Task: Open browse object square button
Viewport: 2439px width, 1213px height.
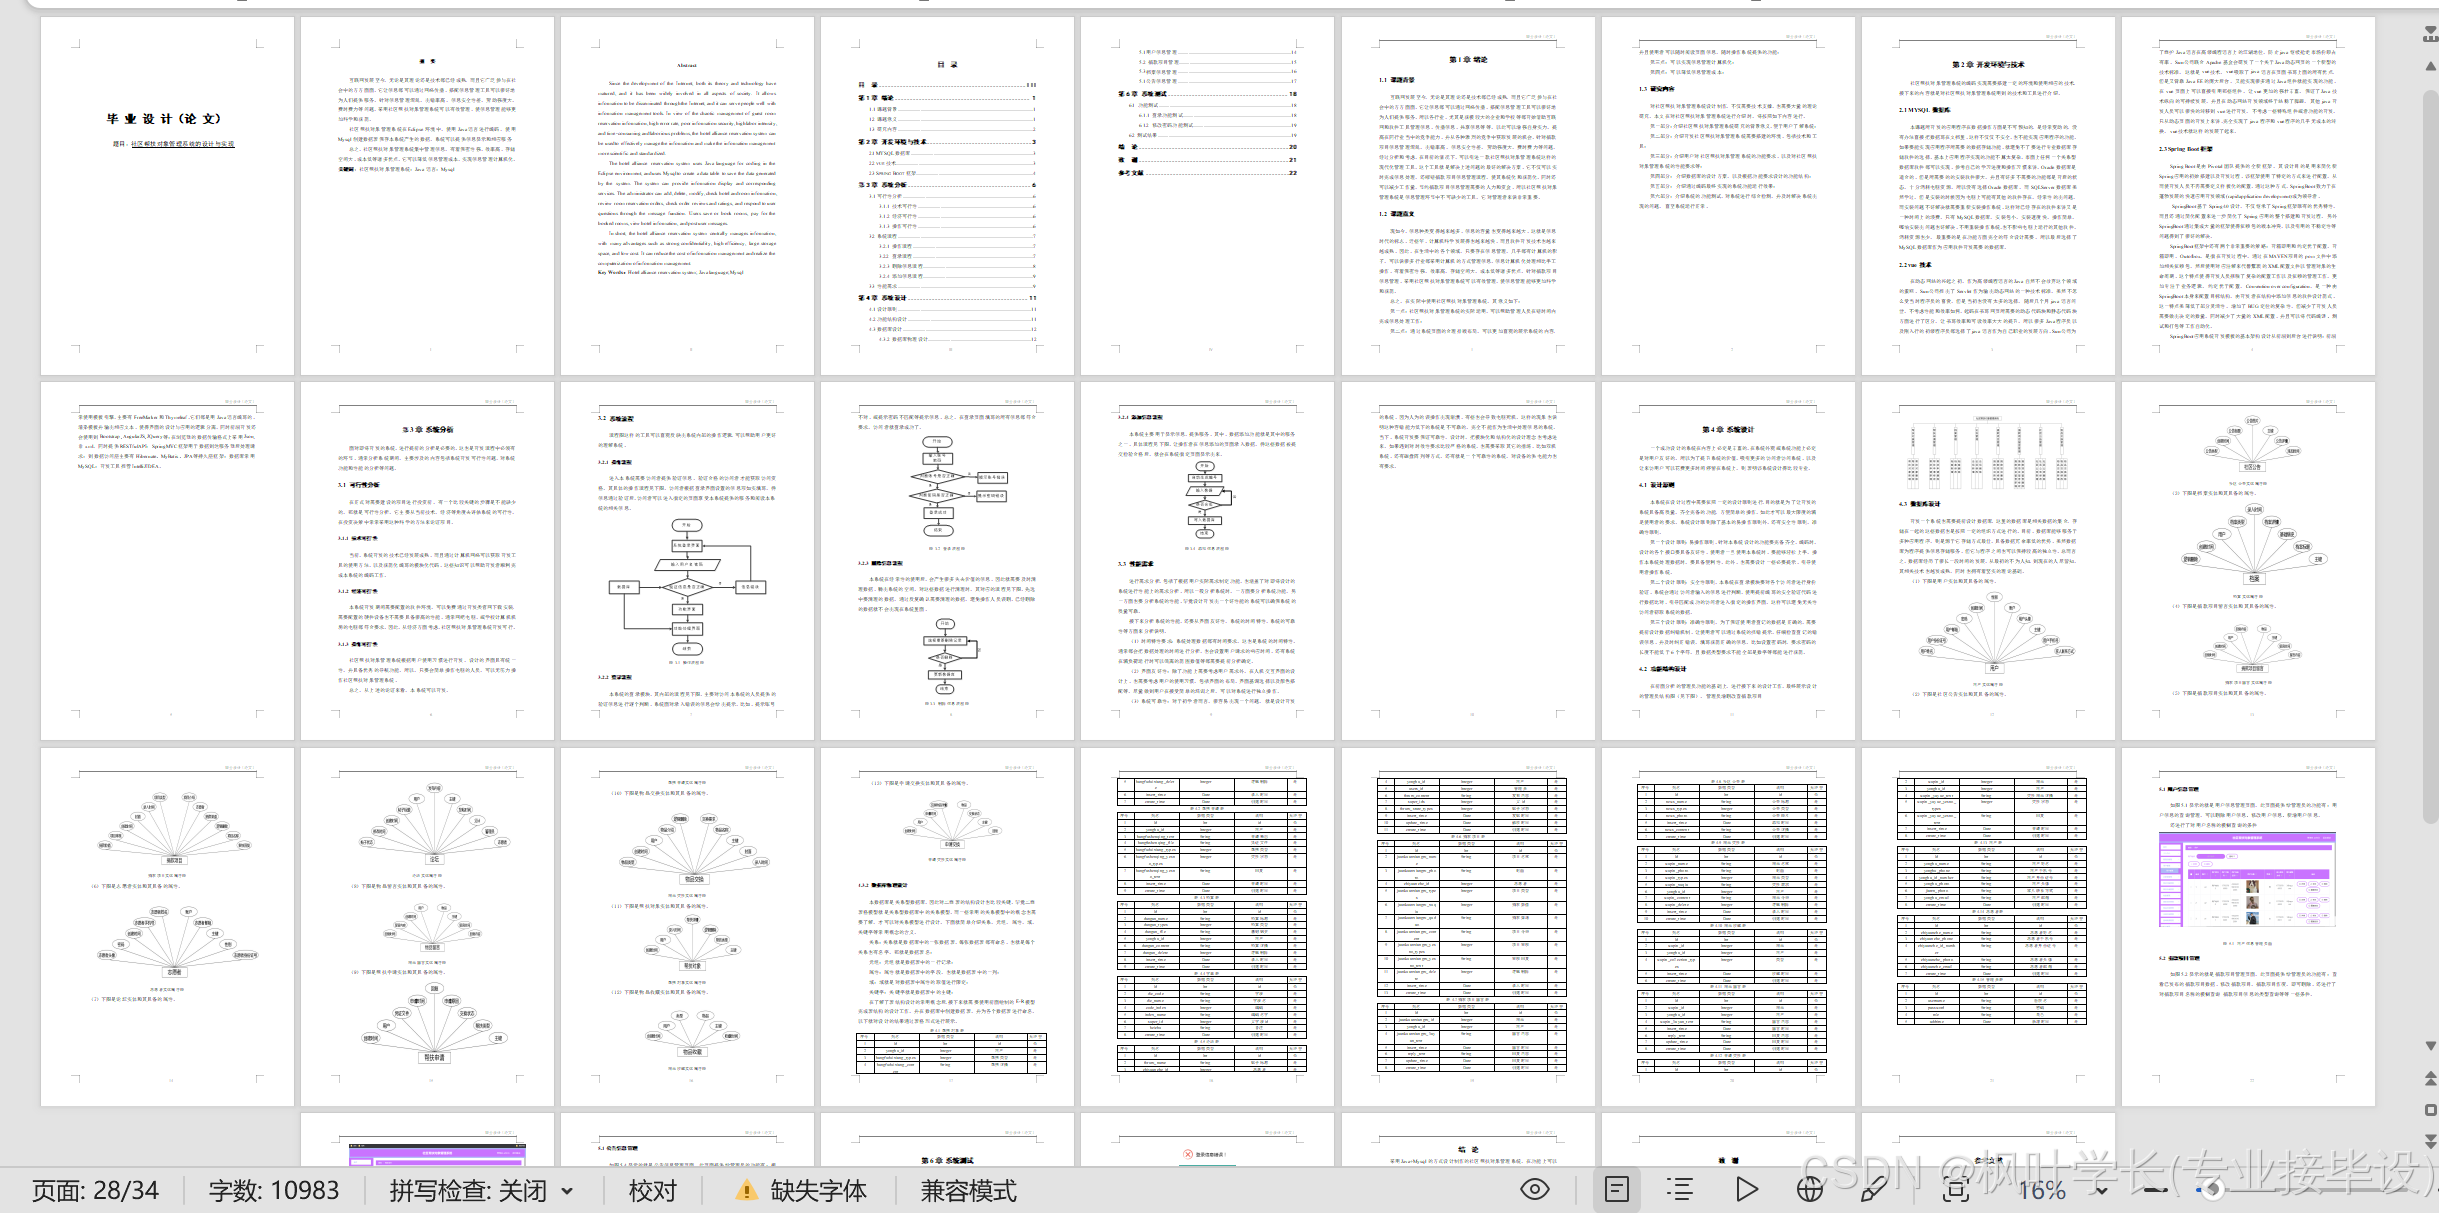Action: (x=2431, y=1110)
